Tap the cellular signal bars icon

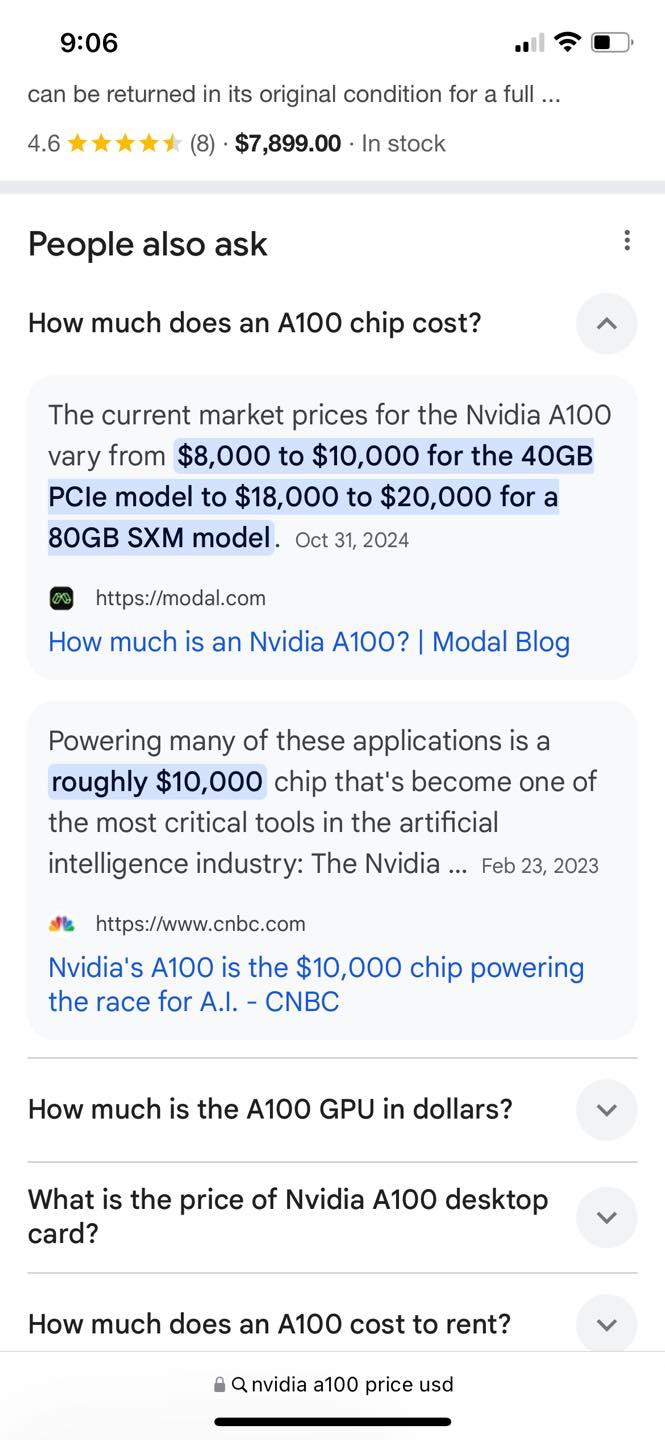tap(529, 43)
